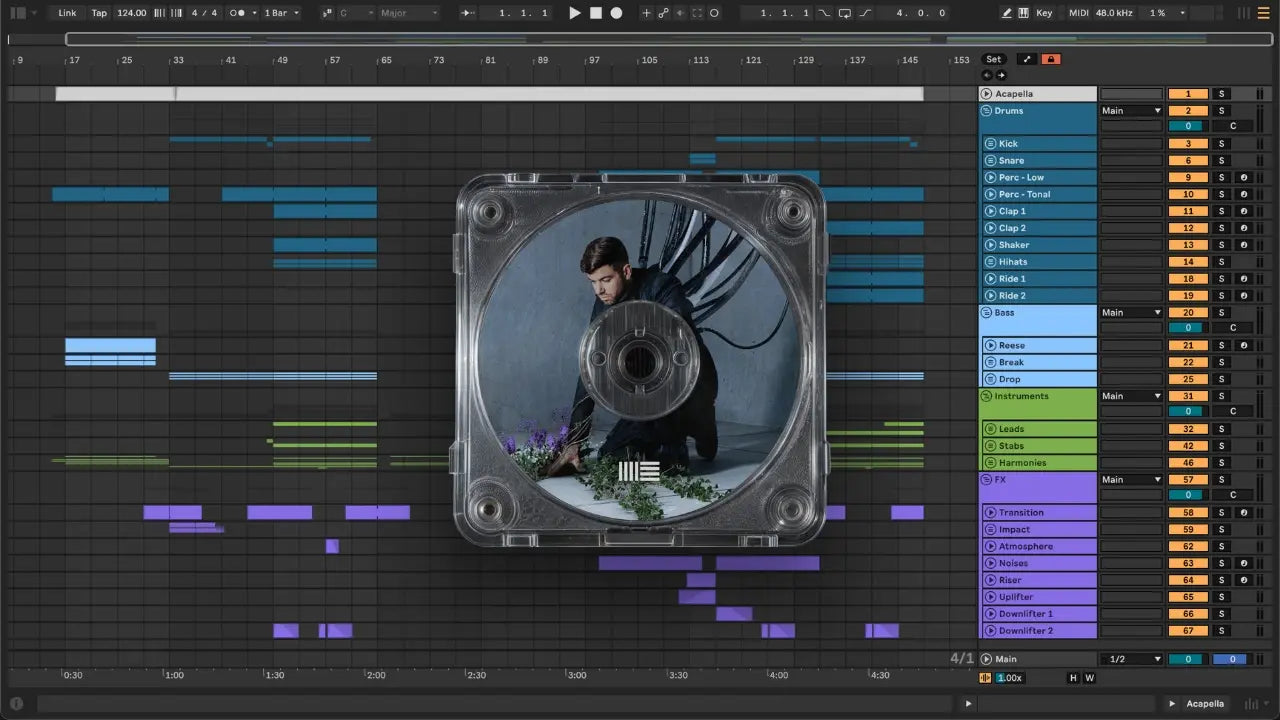Open the Drums group output Main dropdown
1280x720 pixels.
tap(1131, 111)
